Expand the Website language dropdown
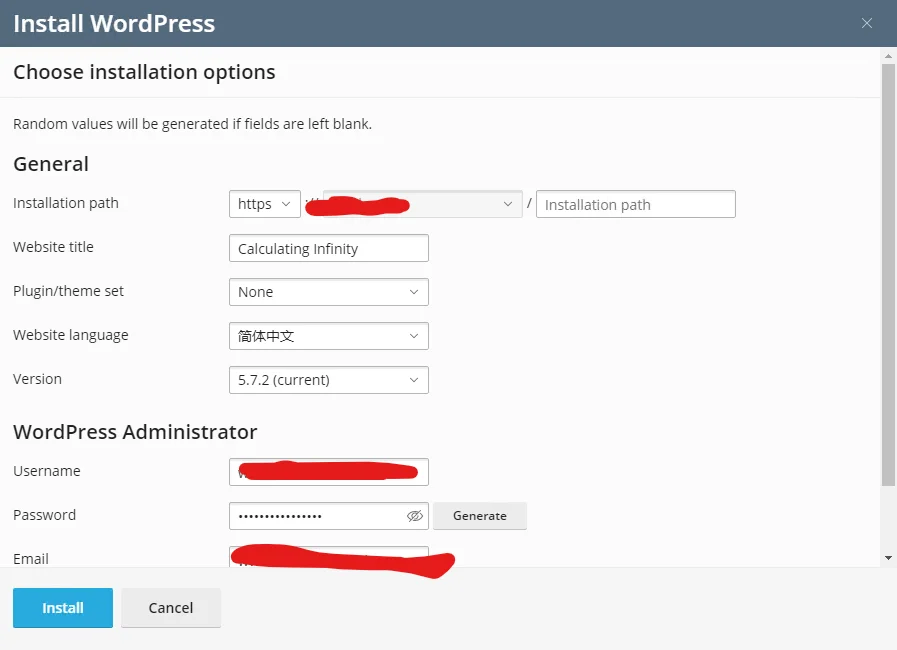897x650 pixels. [x=328, y=336]
